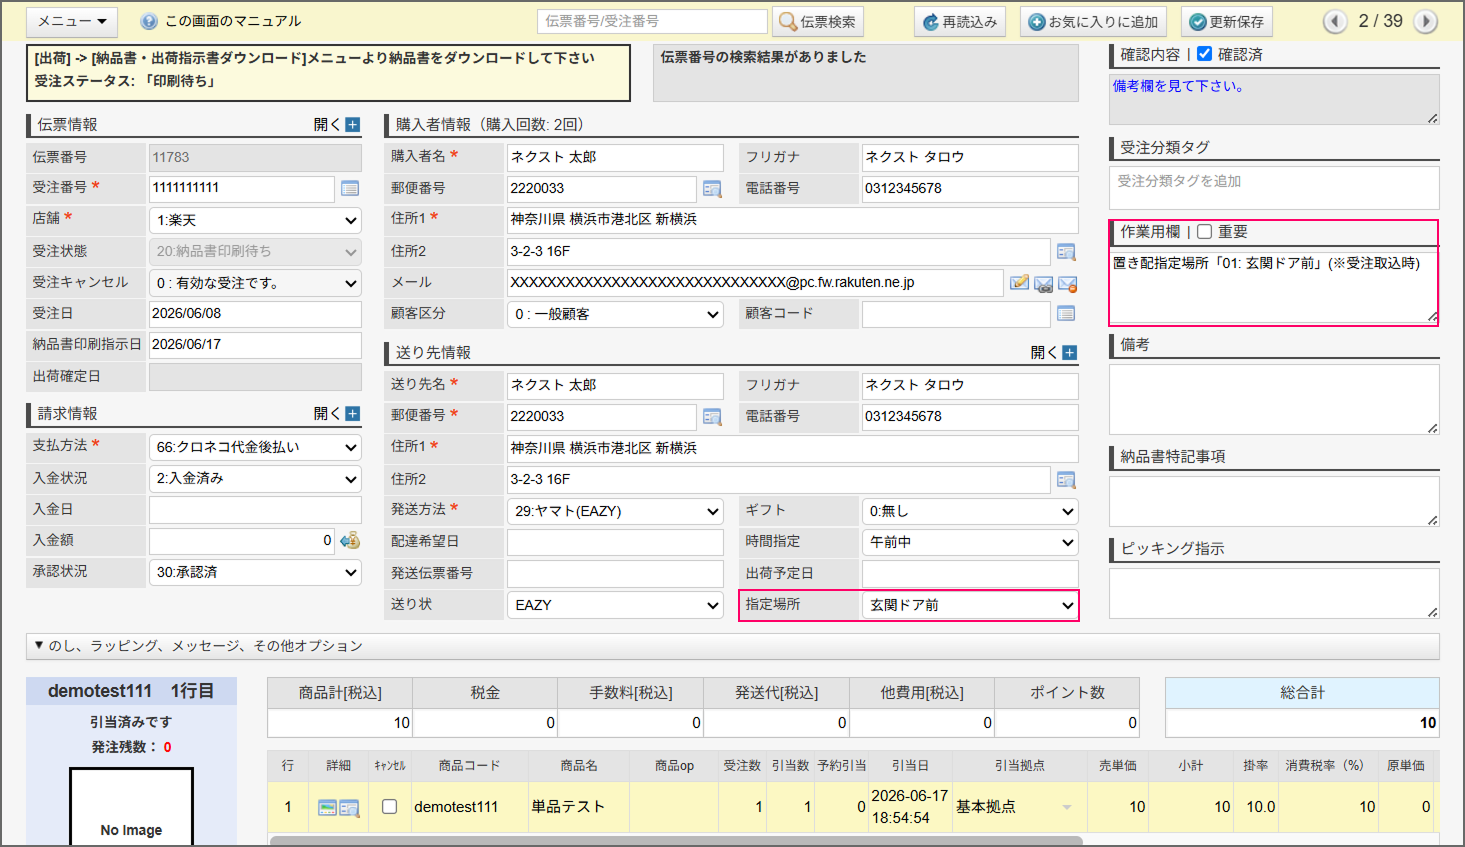
Task: Tick the キャンセル checkbox for demotest111
Action: click(390, 806)
